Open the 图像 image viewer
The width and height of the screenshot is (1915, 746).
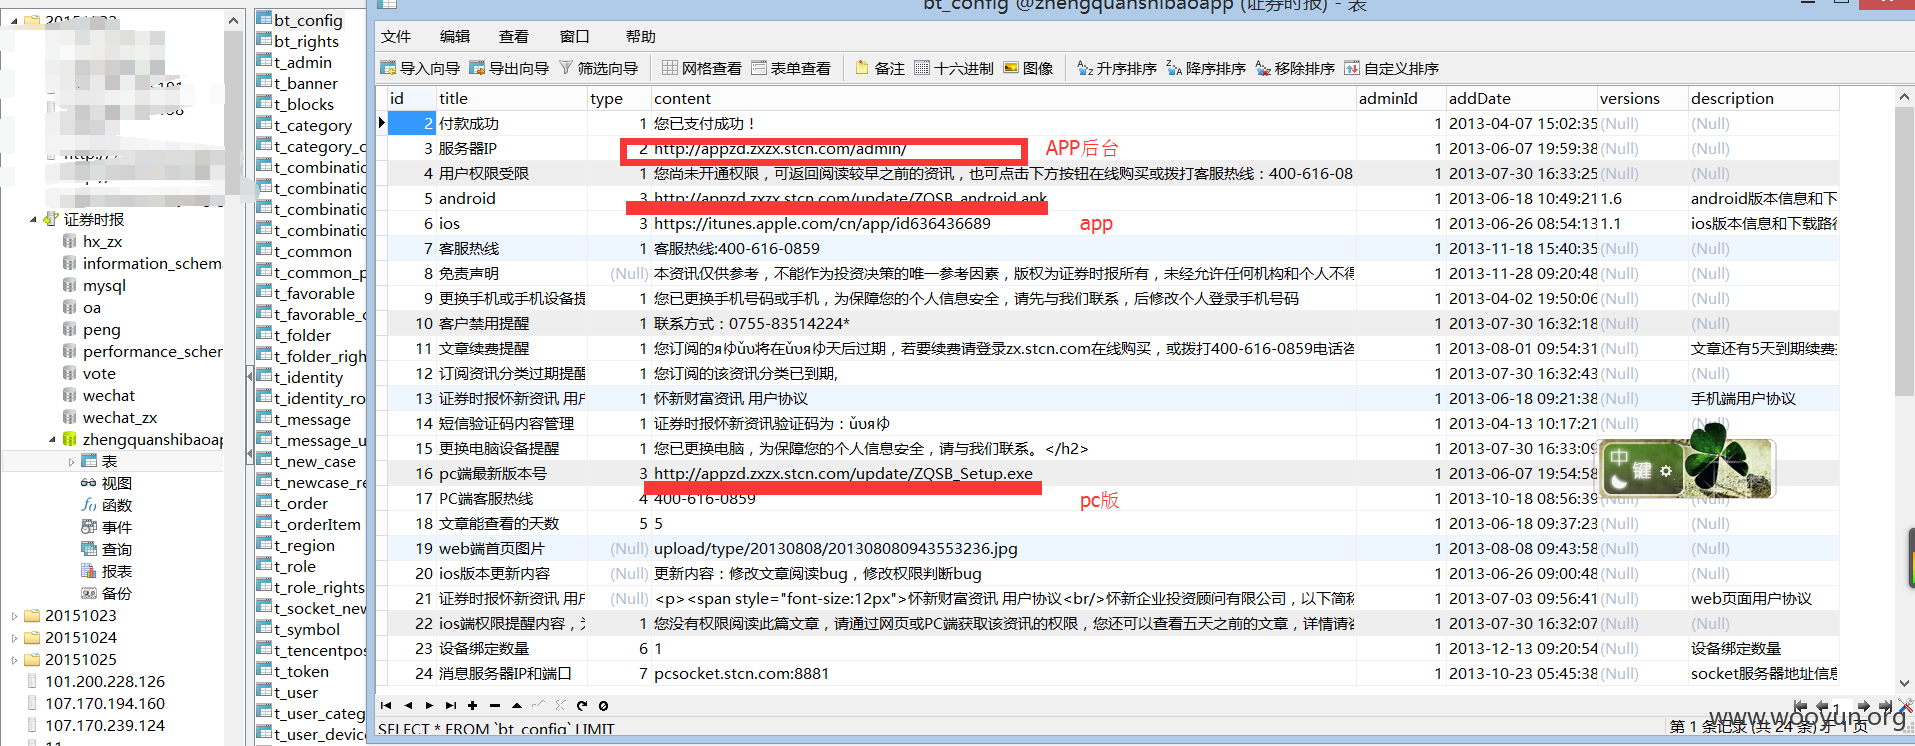[1028, 68]
